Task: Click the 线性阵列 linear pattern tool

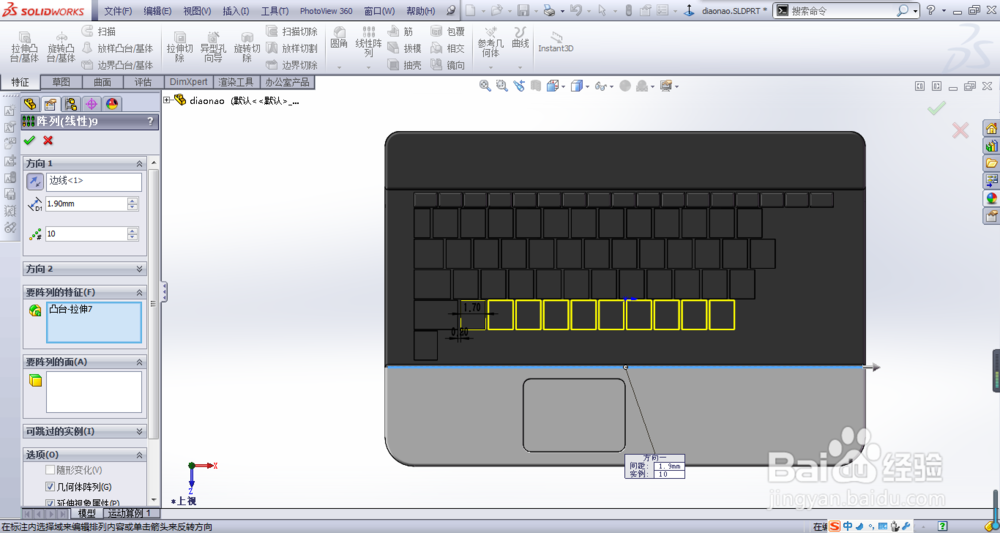Action: [369, 42]
